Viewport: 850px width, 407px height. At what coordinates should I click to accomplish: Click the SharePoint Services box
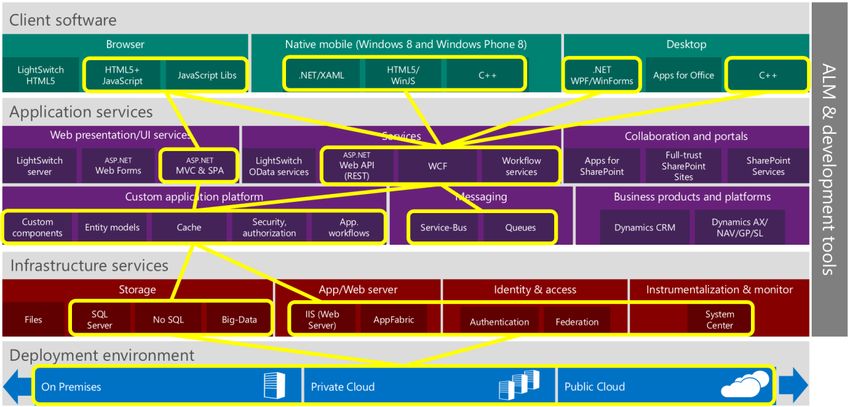tap(768, 166)
